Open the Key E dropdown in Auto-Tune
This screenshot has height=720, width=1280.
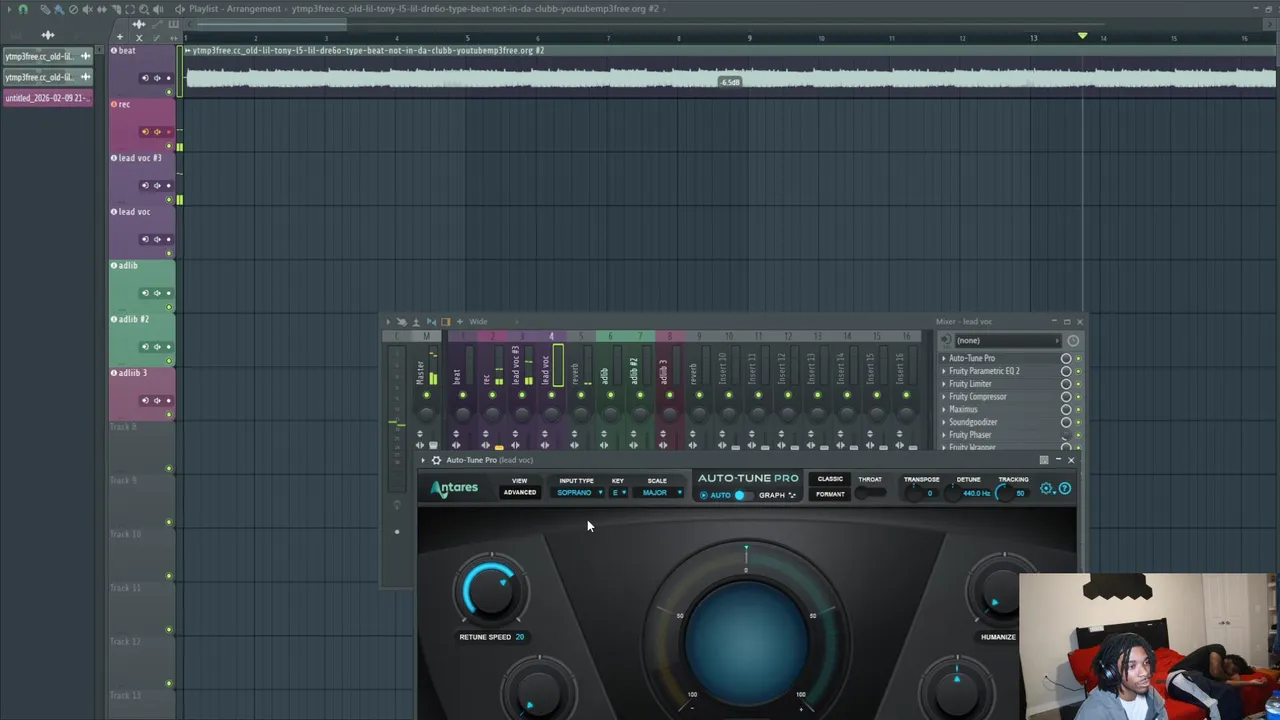[x=620, y=492]
